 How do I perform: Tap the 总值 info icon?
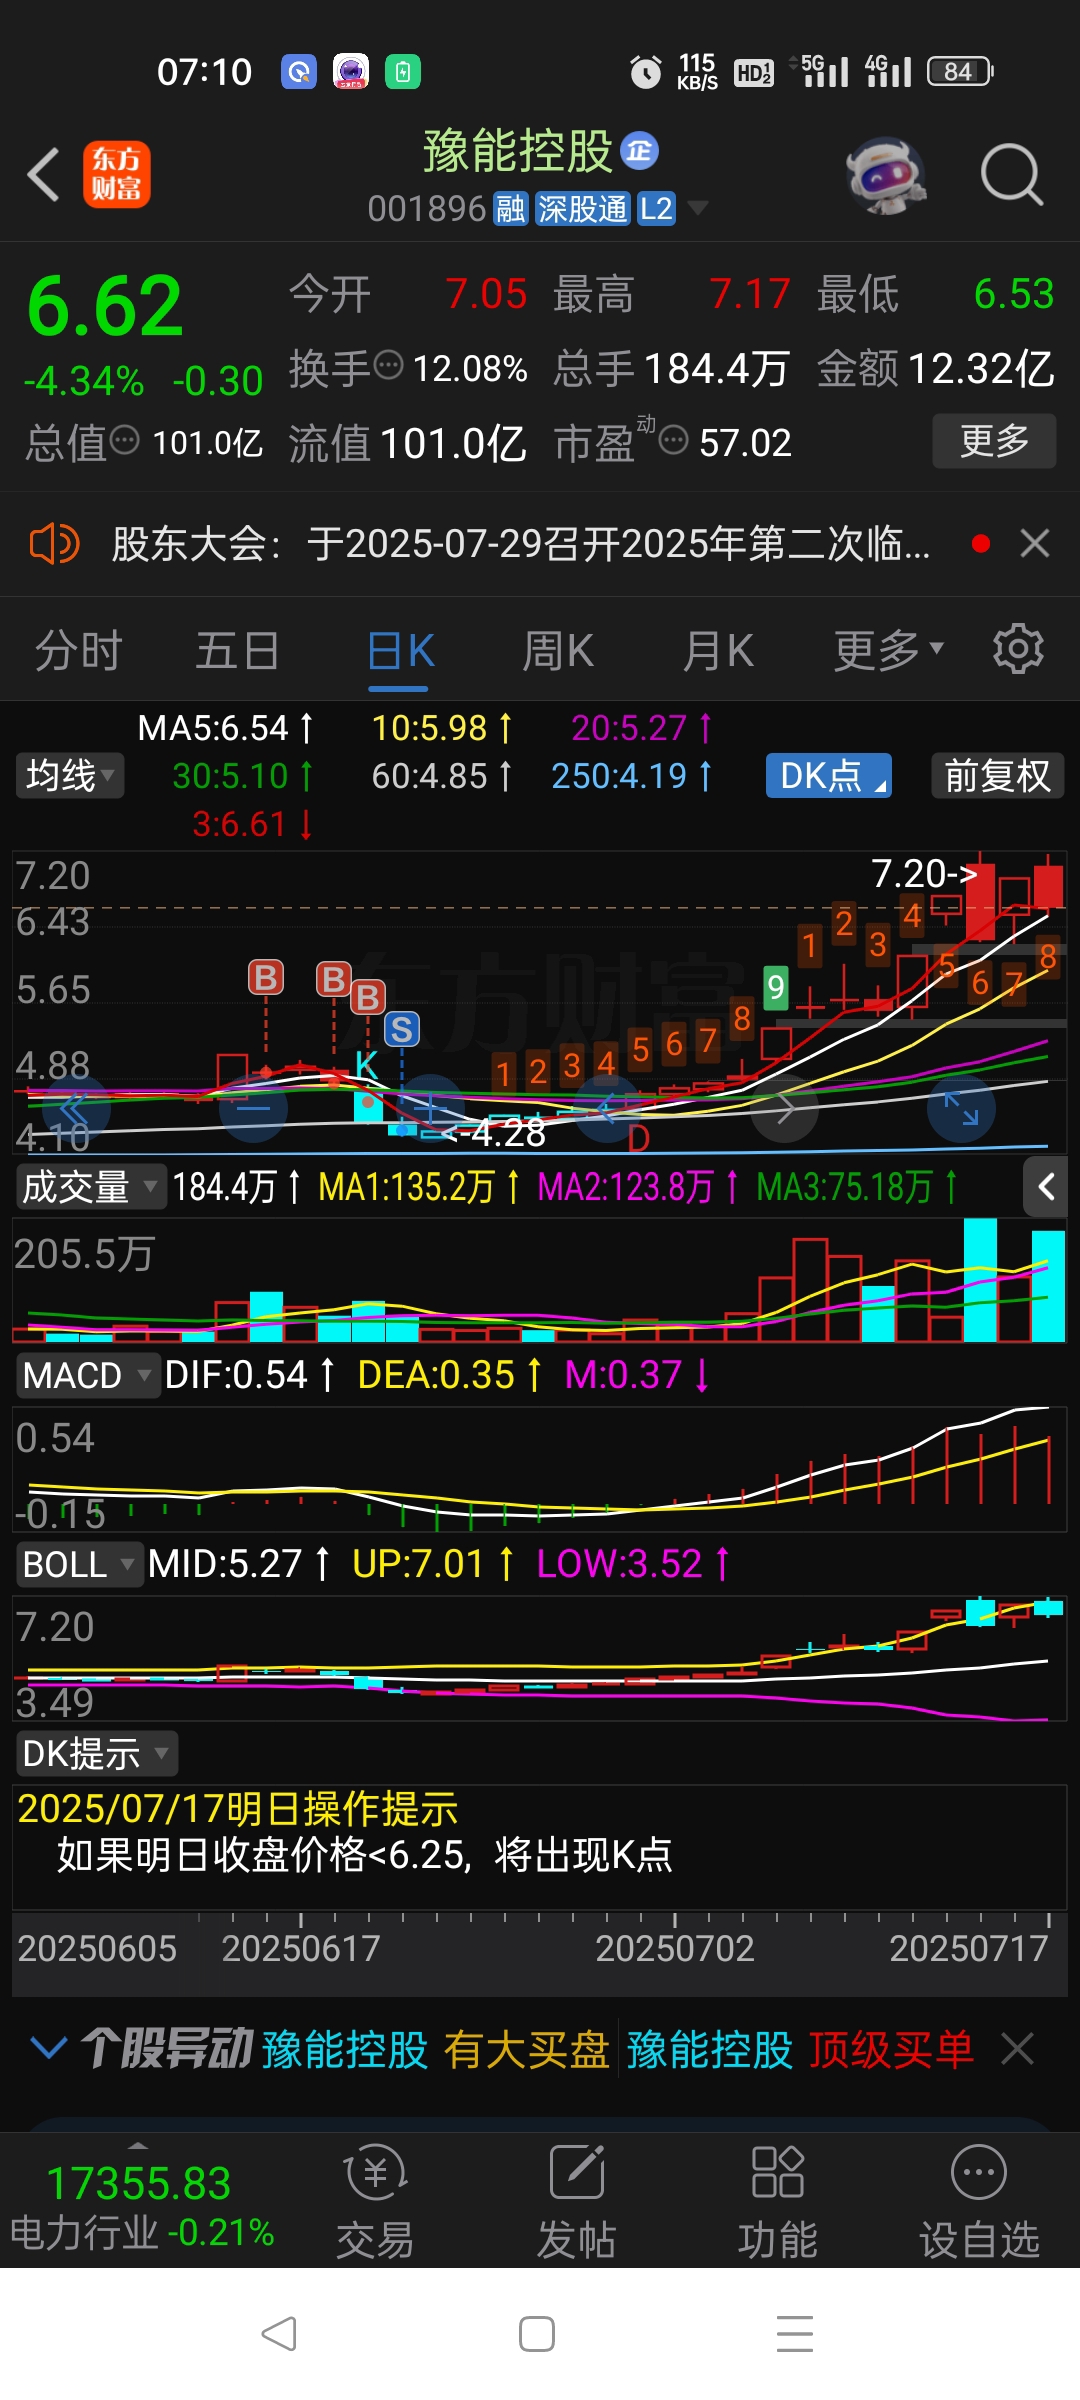click(124, 440)
